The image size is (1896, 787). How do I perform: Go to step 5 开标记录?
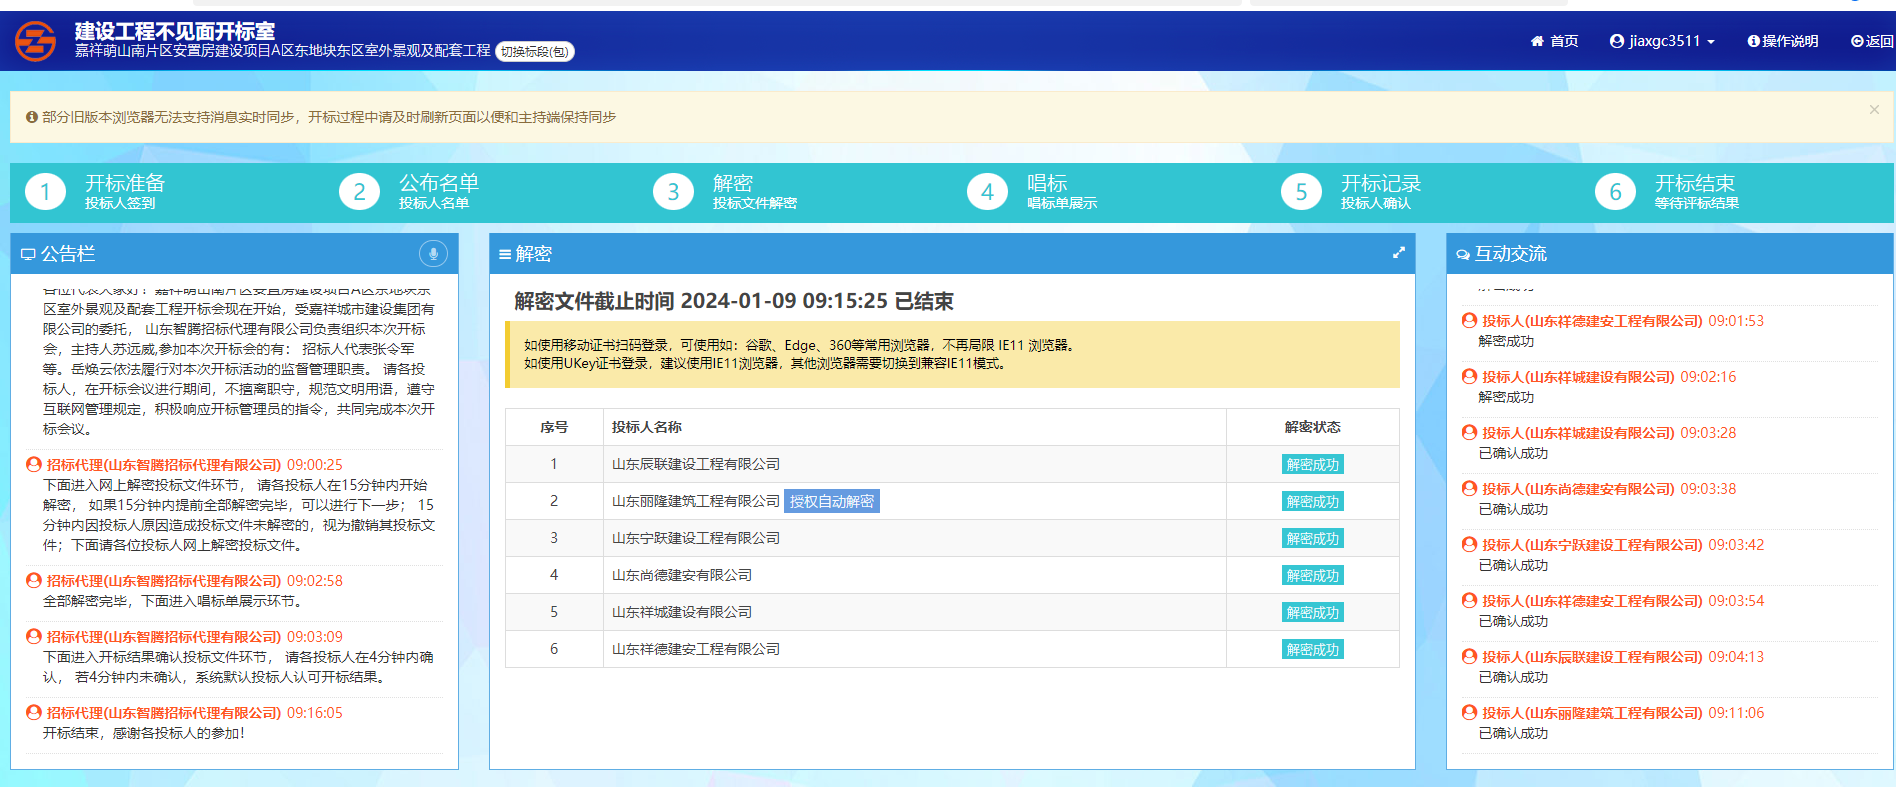tap(1351, 192)
